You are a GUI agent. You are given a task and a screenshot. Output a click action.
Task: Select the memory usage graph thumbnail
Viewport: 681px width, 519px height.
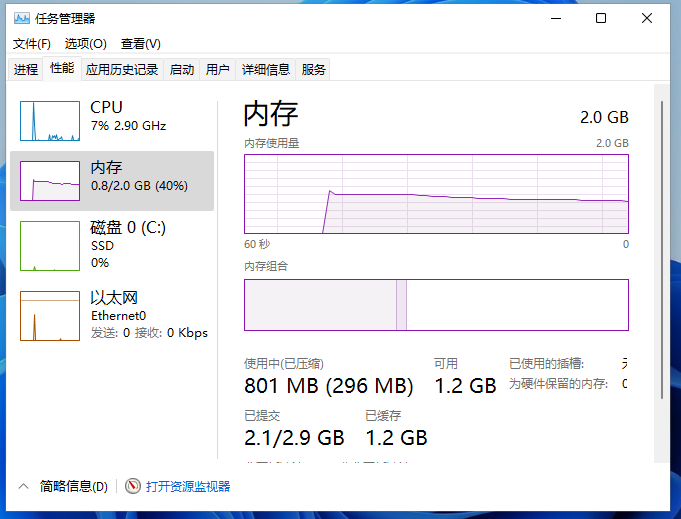click(x=50, y=181)
